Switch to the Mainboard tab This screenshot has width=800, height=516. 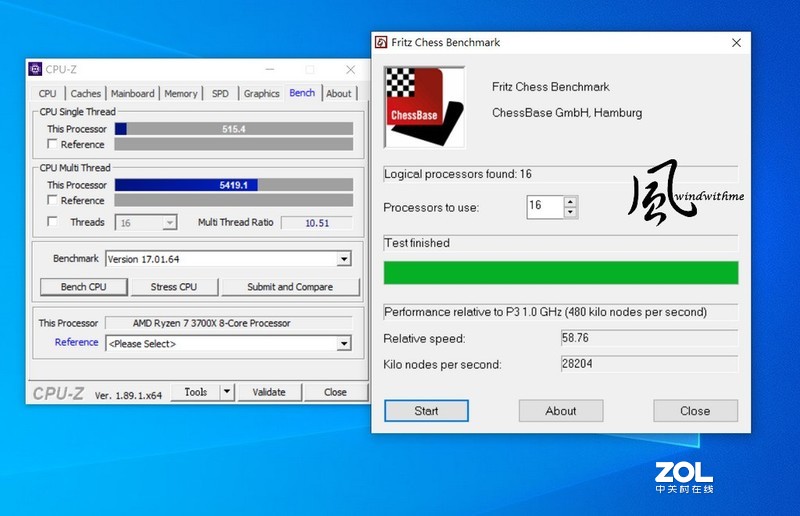(x=132, y=94)
